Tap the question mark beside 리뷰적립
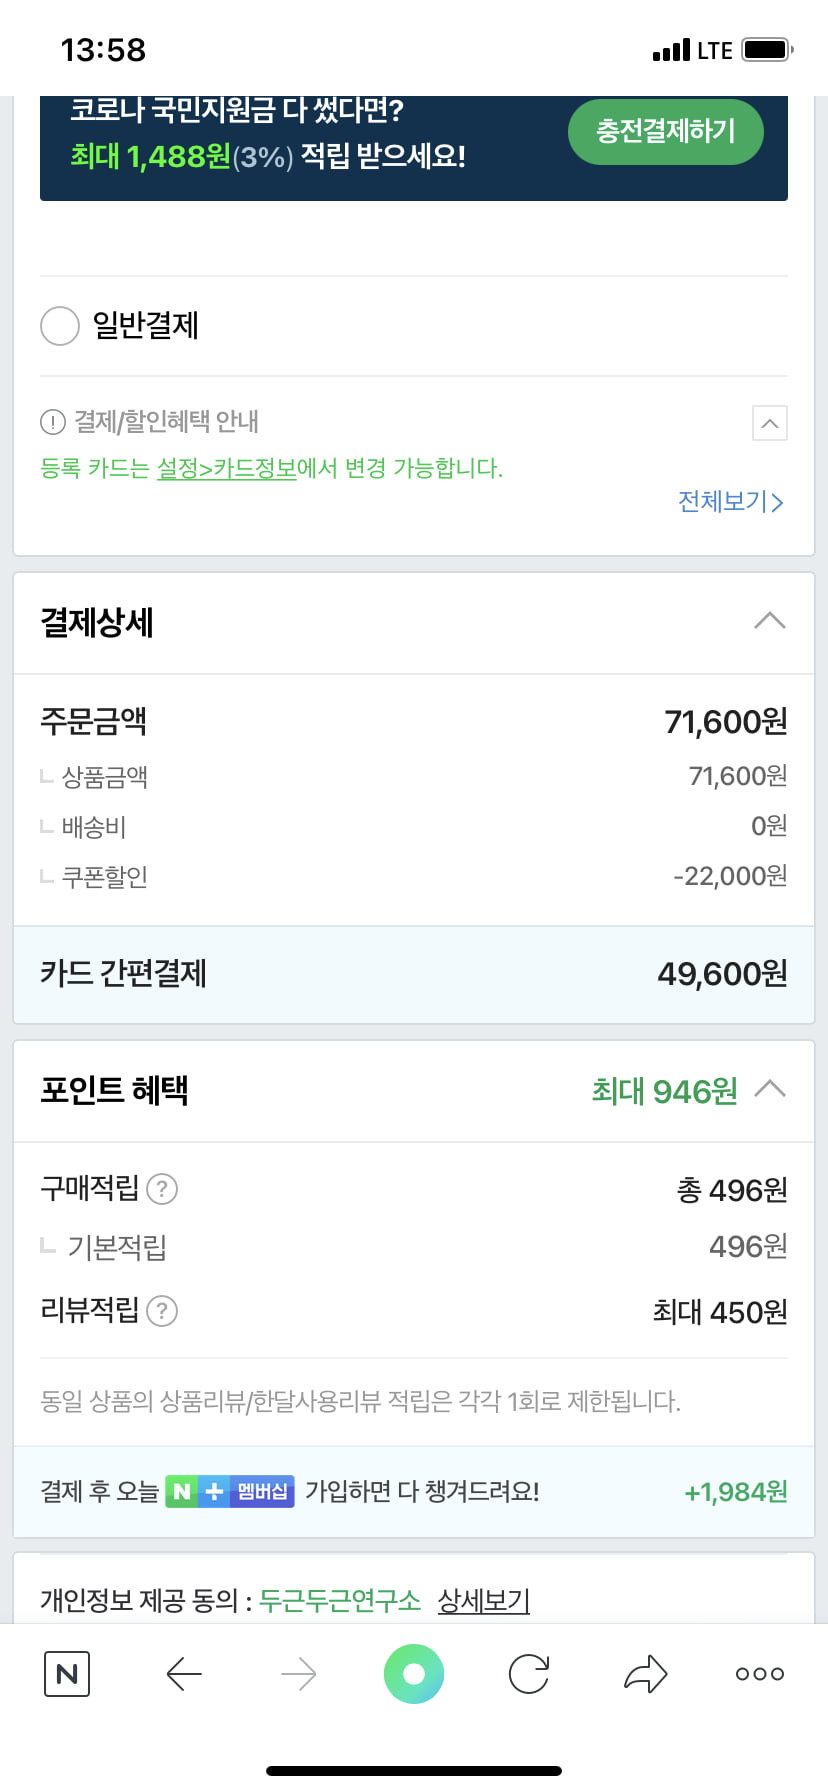This screenshot has height=1792, width=828. pyautogui.click(x=162, y=1311)
